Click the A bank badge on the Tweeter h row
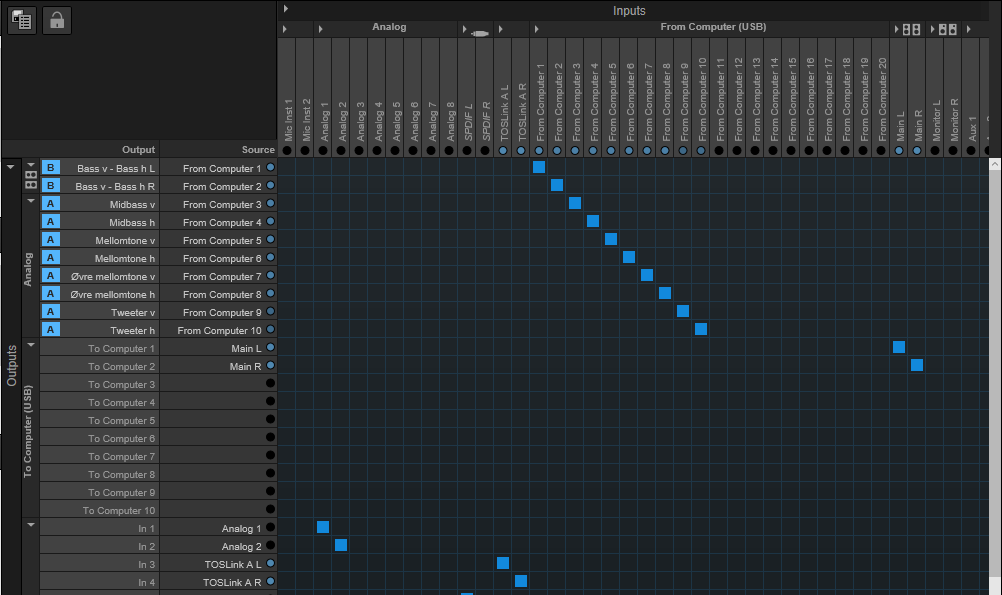The width and height of the screenshot is (1002, 595). 51,330
